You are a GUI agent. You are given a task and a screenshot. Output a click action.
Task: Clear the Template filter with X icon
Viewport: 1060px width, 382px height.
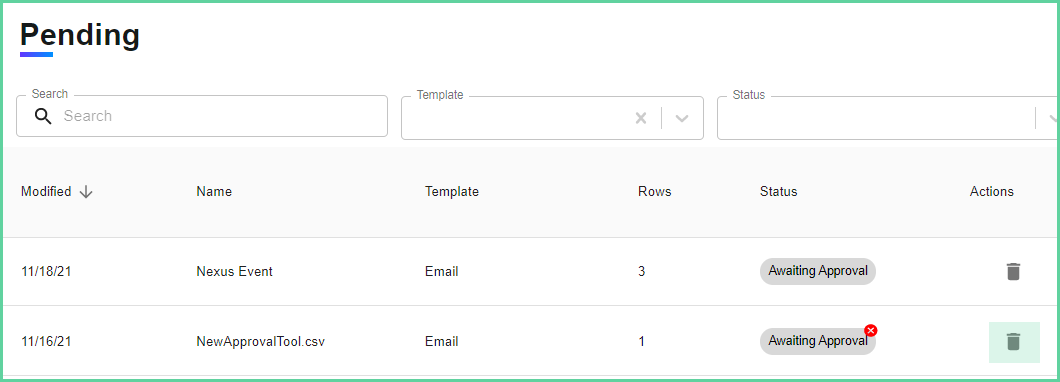(x=641, y=118)
